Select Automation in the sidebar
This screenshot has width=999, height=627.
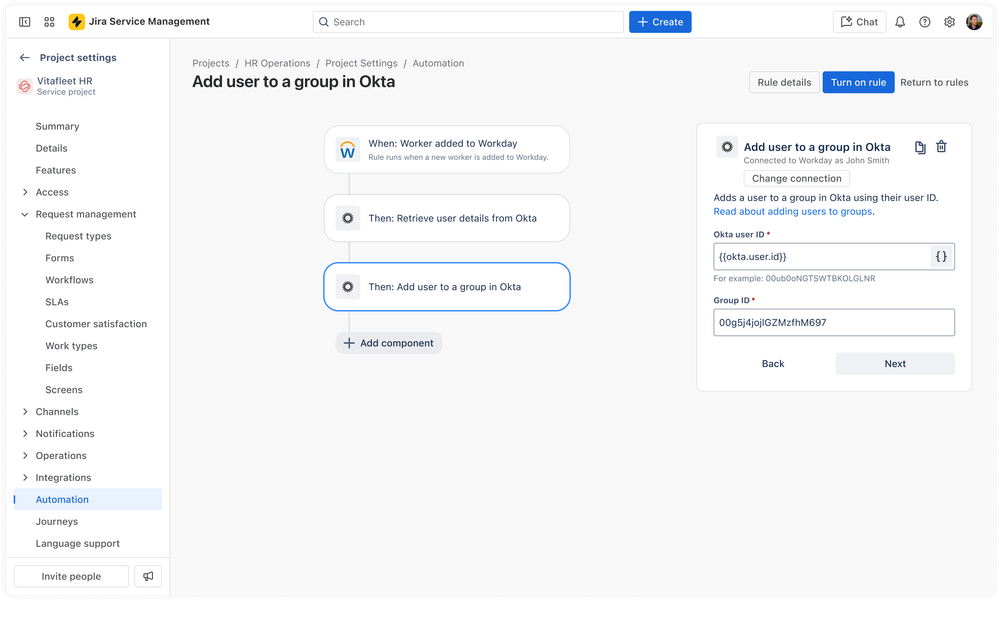[88, 500]
